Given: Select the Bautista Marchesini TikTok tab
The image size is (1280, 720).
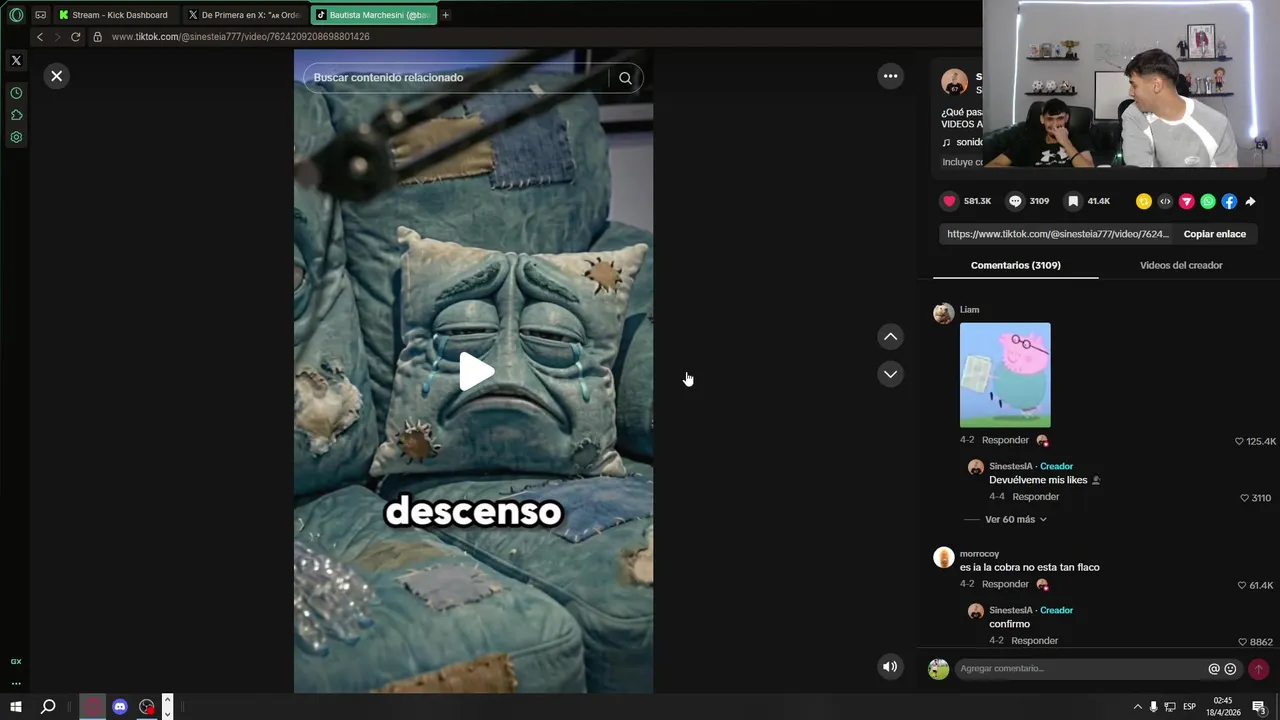Looking at the screenshot, I should click(x=374, y=15).
